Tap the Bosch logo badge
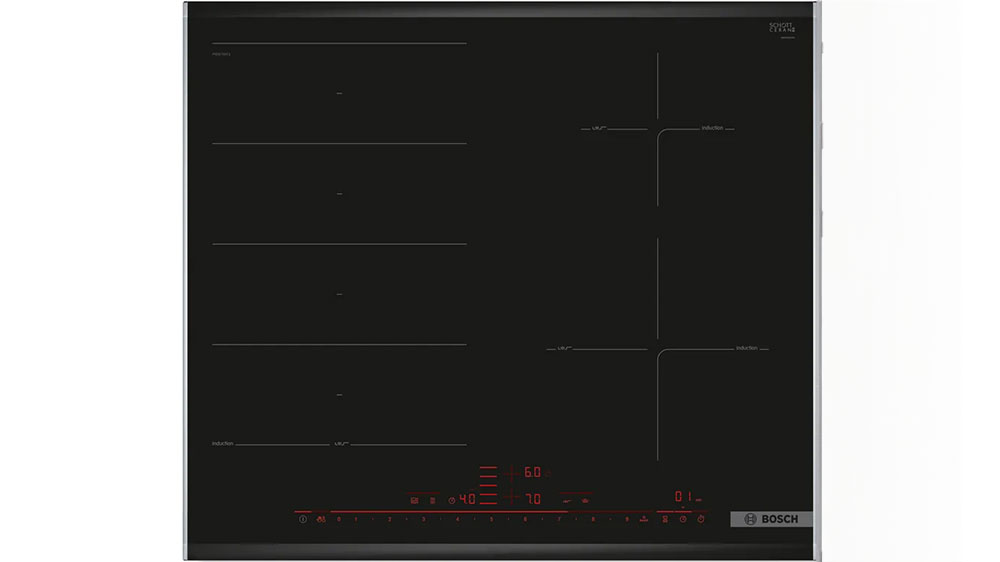The image size is (1000, 562). (x=771, y=519)
